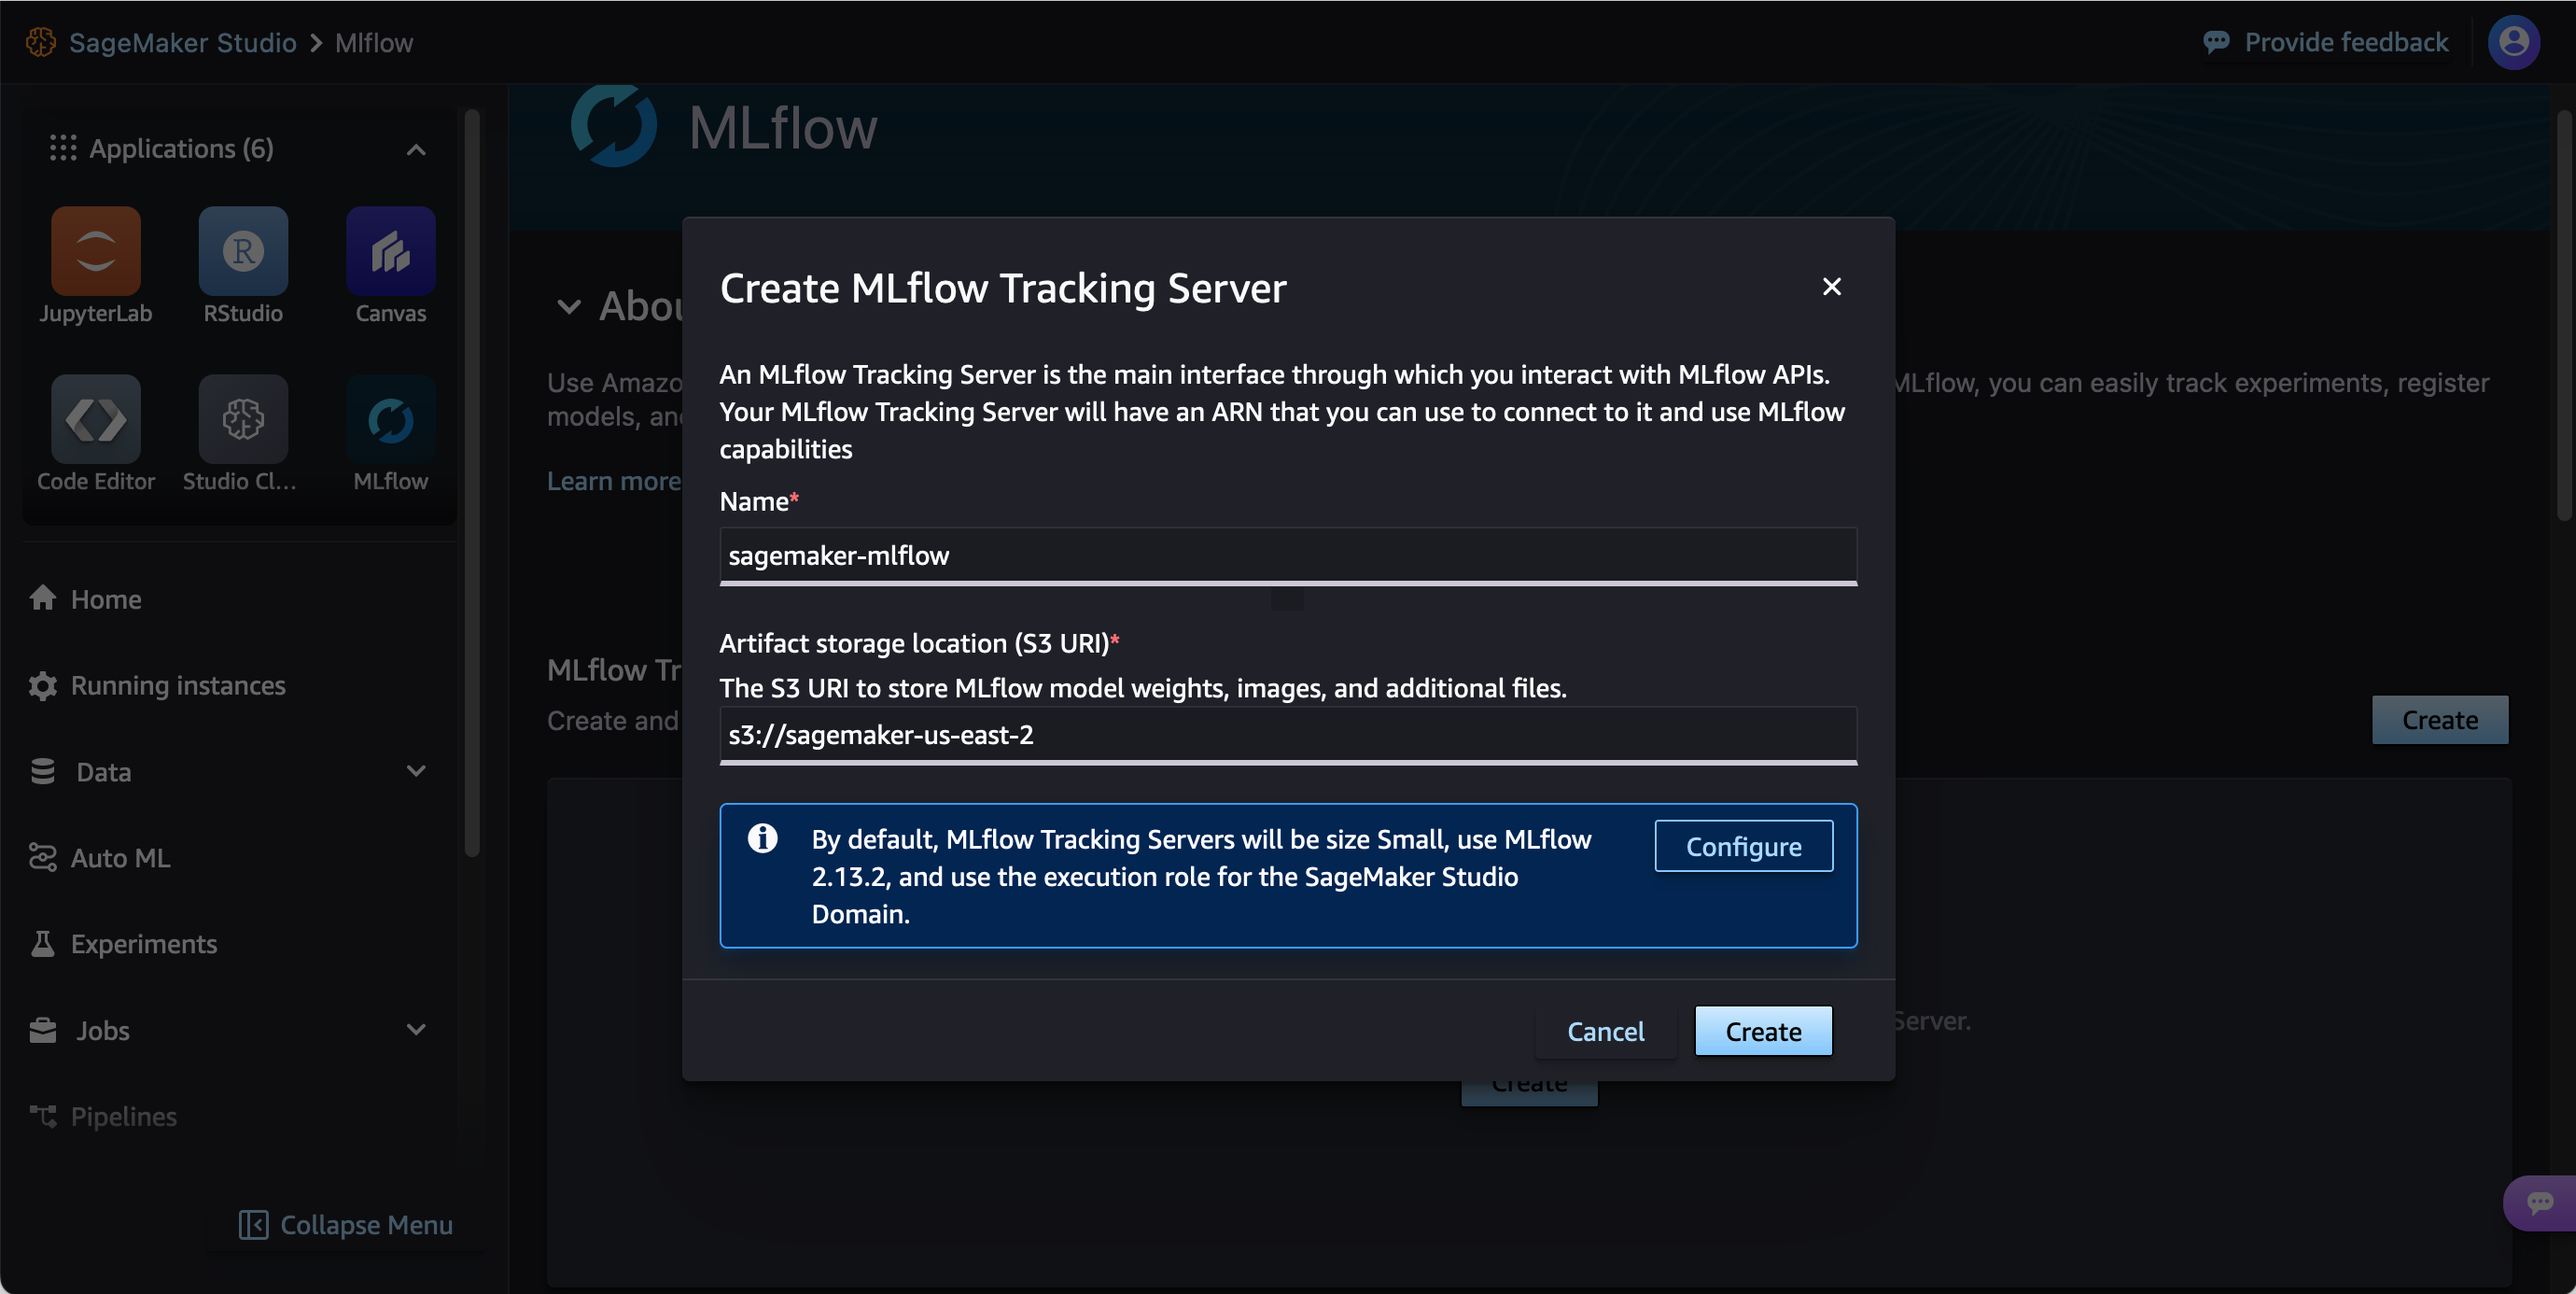Click the Name input field
The width and height of the screenshot is (2576, 1294).
click(x=1288, y=553)
